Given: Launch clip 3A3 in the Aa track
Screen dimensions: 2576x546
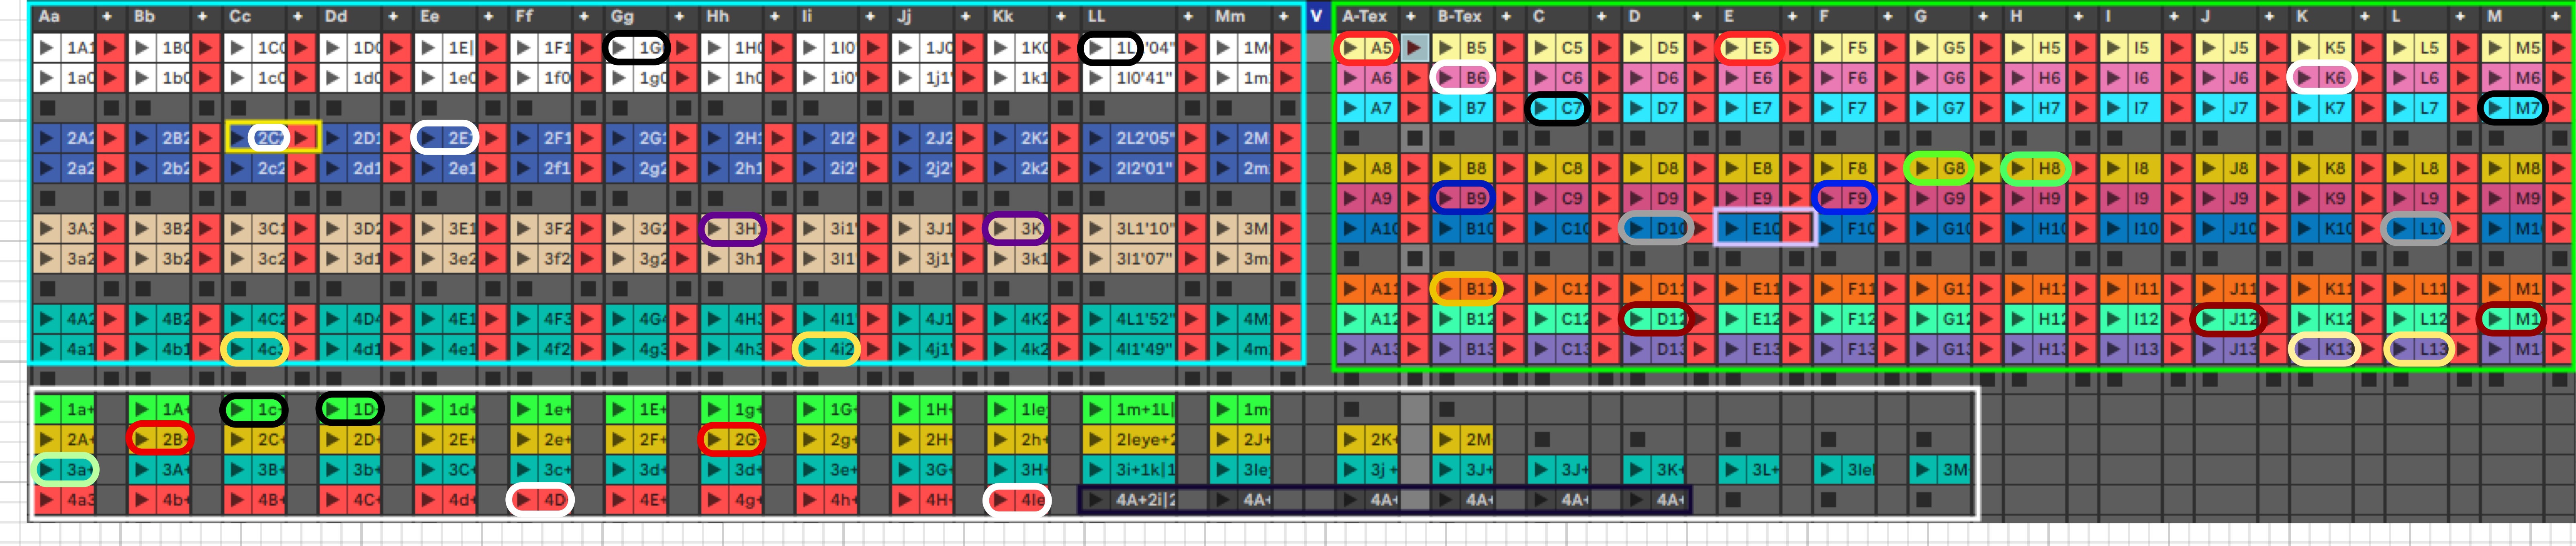Looking at the screenshot, I should tap(47, 229).
